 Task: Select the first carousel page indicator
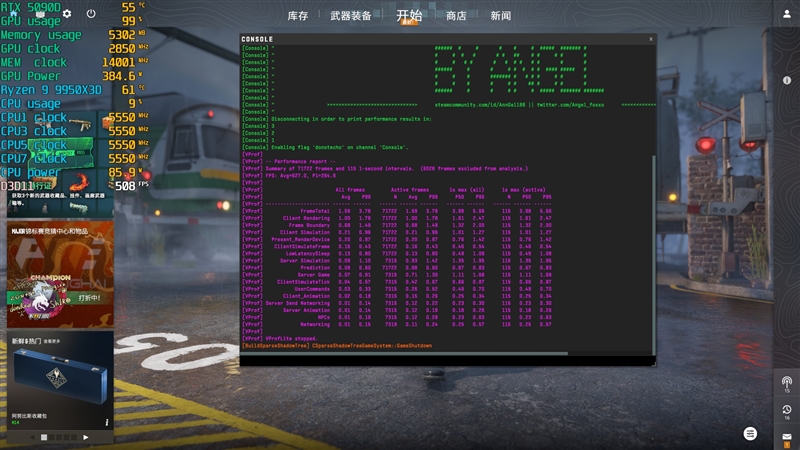pyautogui.click(x=43, y=437)
